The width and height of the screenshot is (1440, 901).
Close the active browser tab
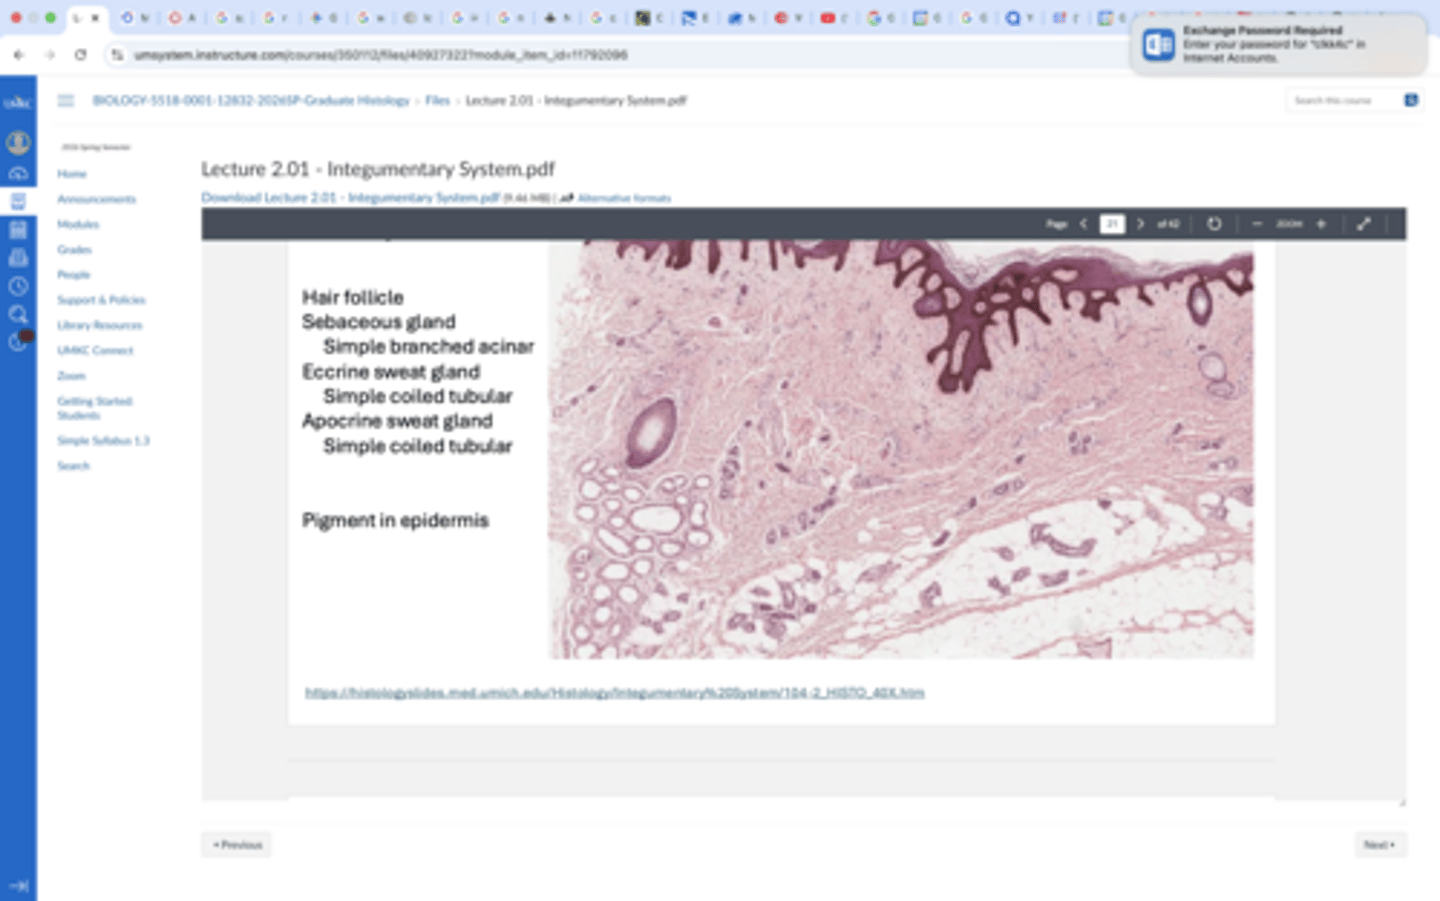(96, 18)
